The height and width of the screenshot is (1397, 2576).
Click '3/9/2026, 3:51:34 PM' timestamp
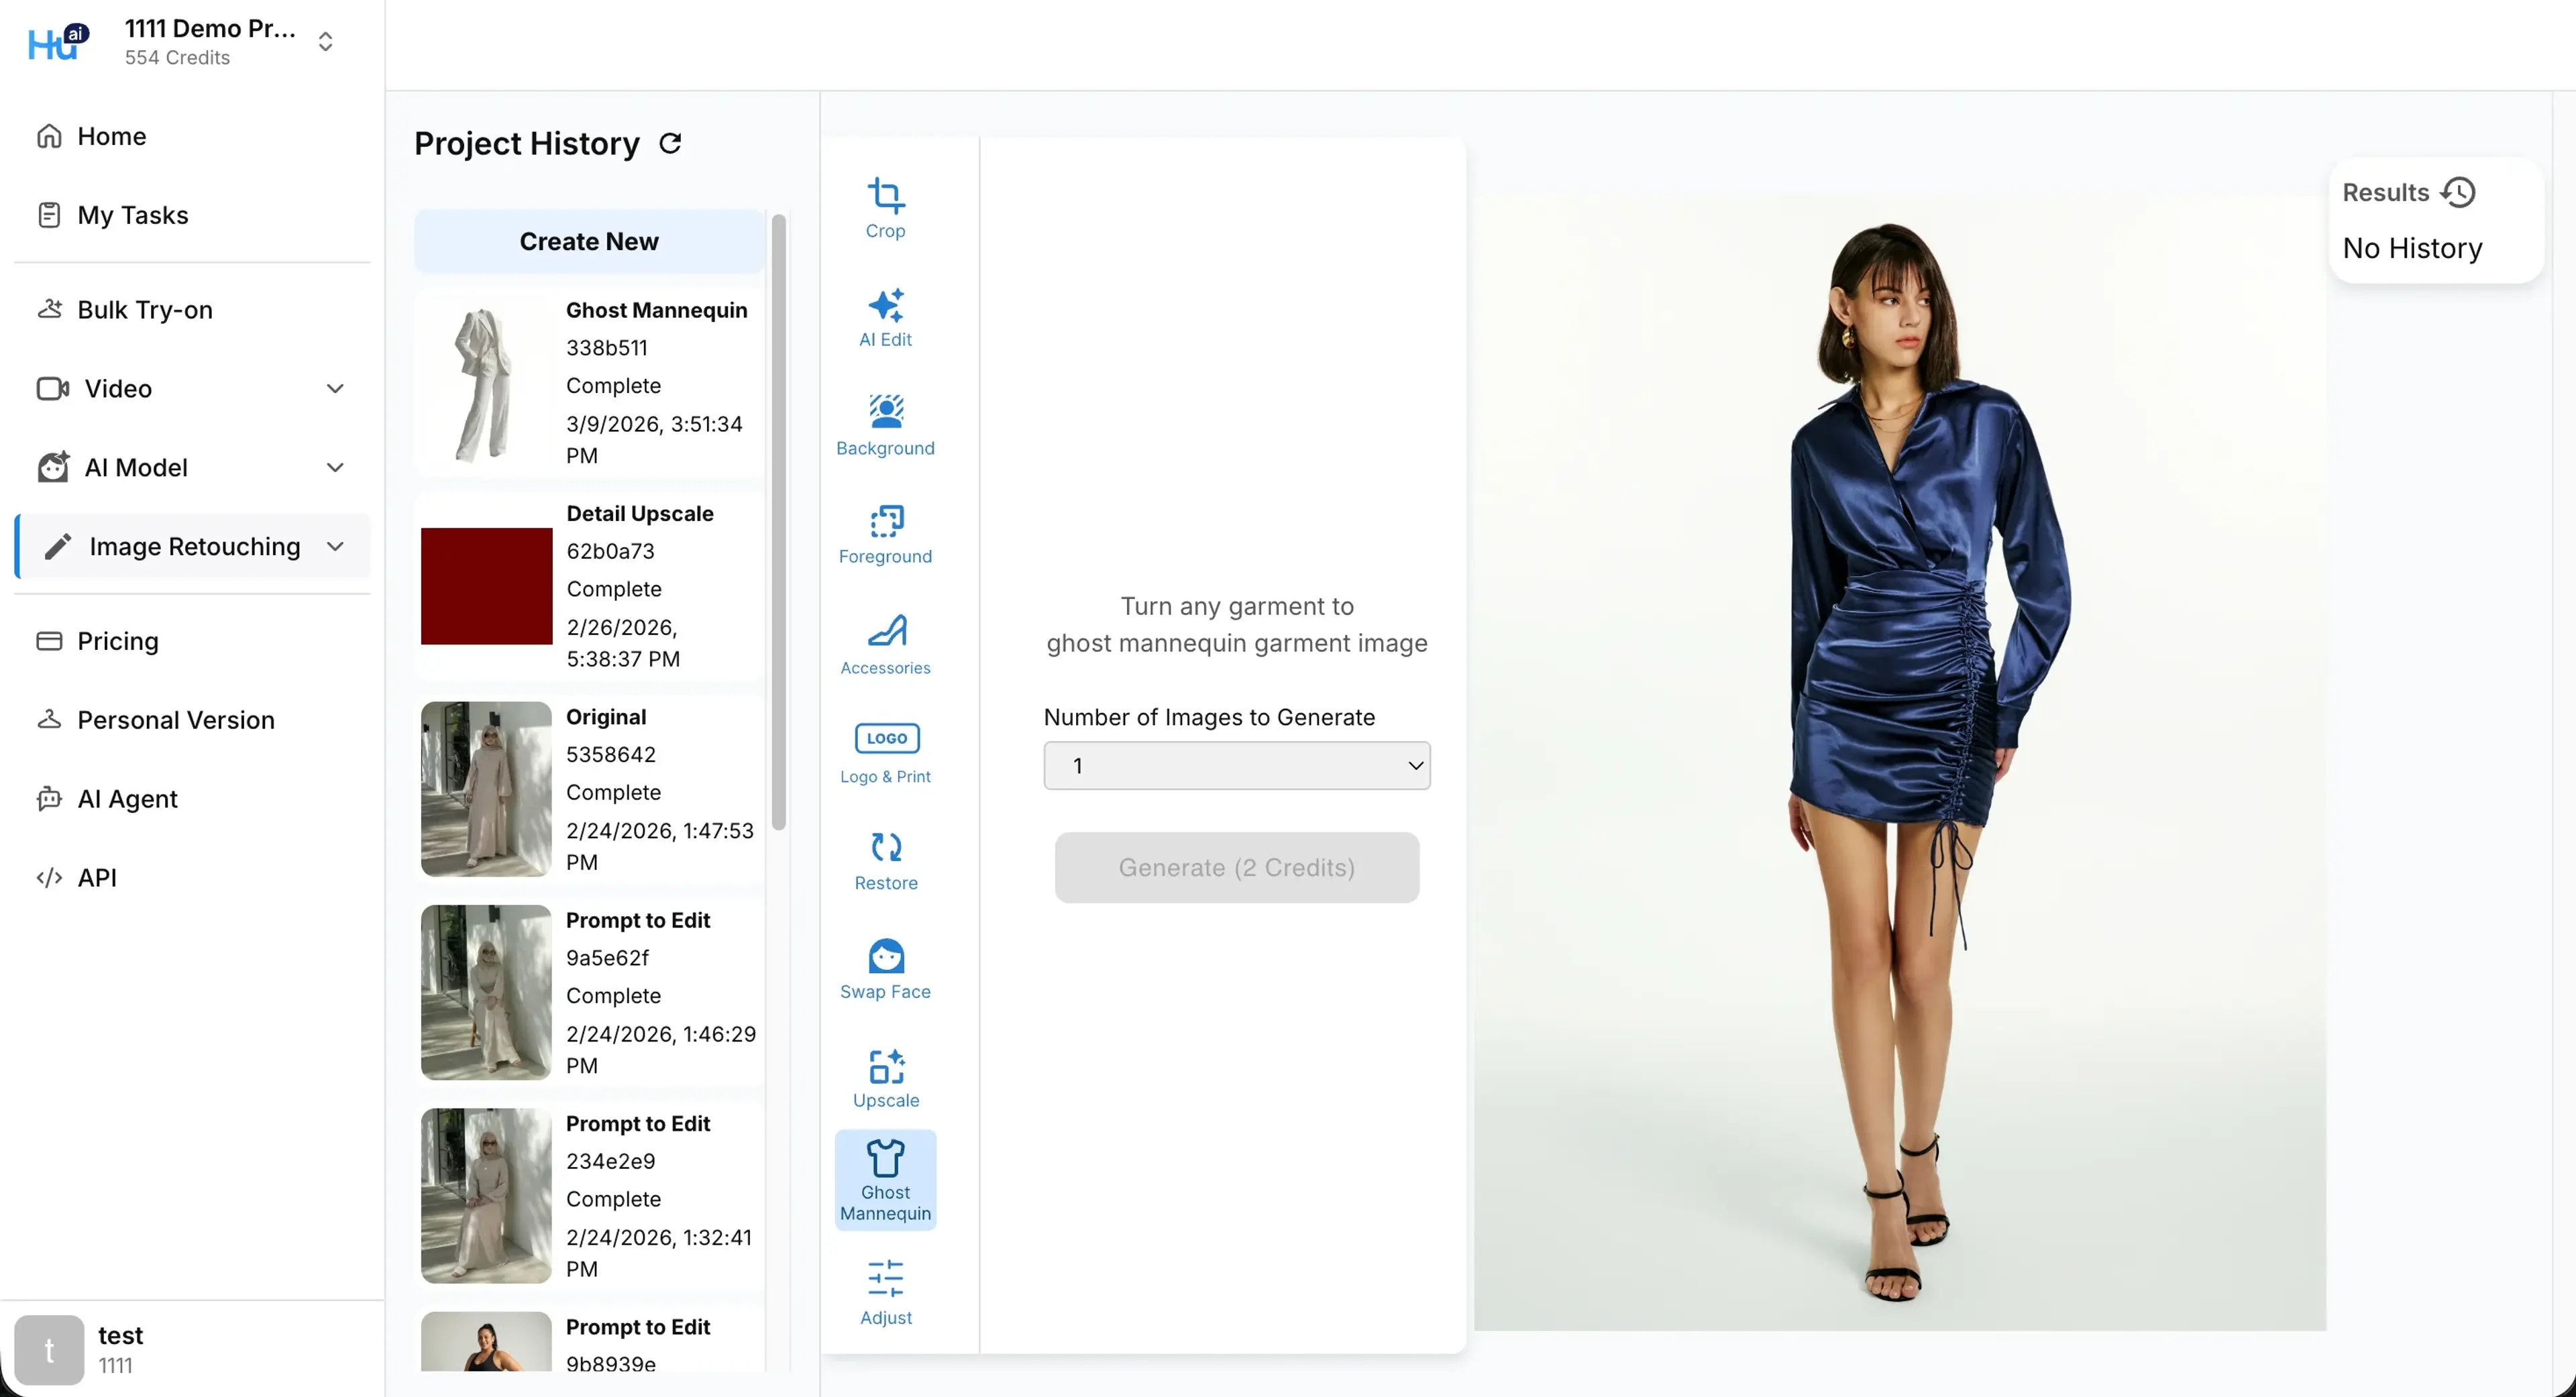tap(654, 440)
